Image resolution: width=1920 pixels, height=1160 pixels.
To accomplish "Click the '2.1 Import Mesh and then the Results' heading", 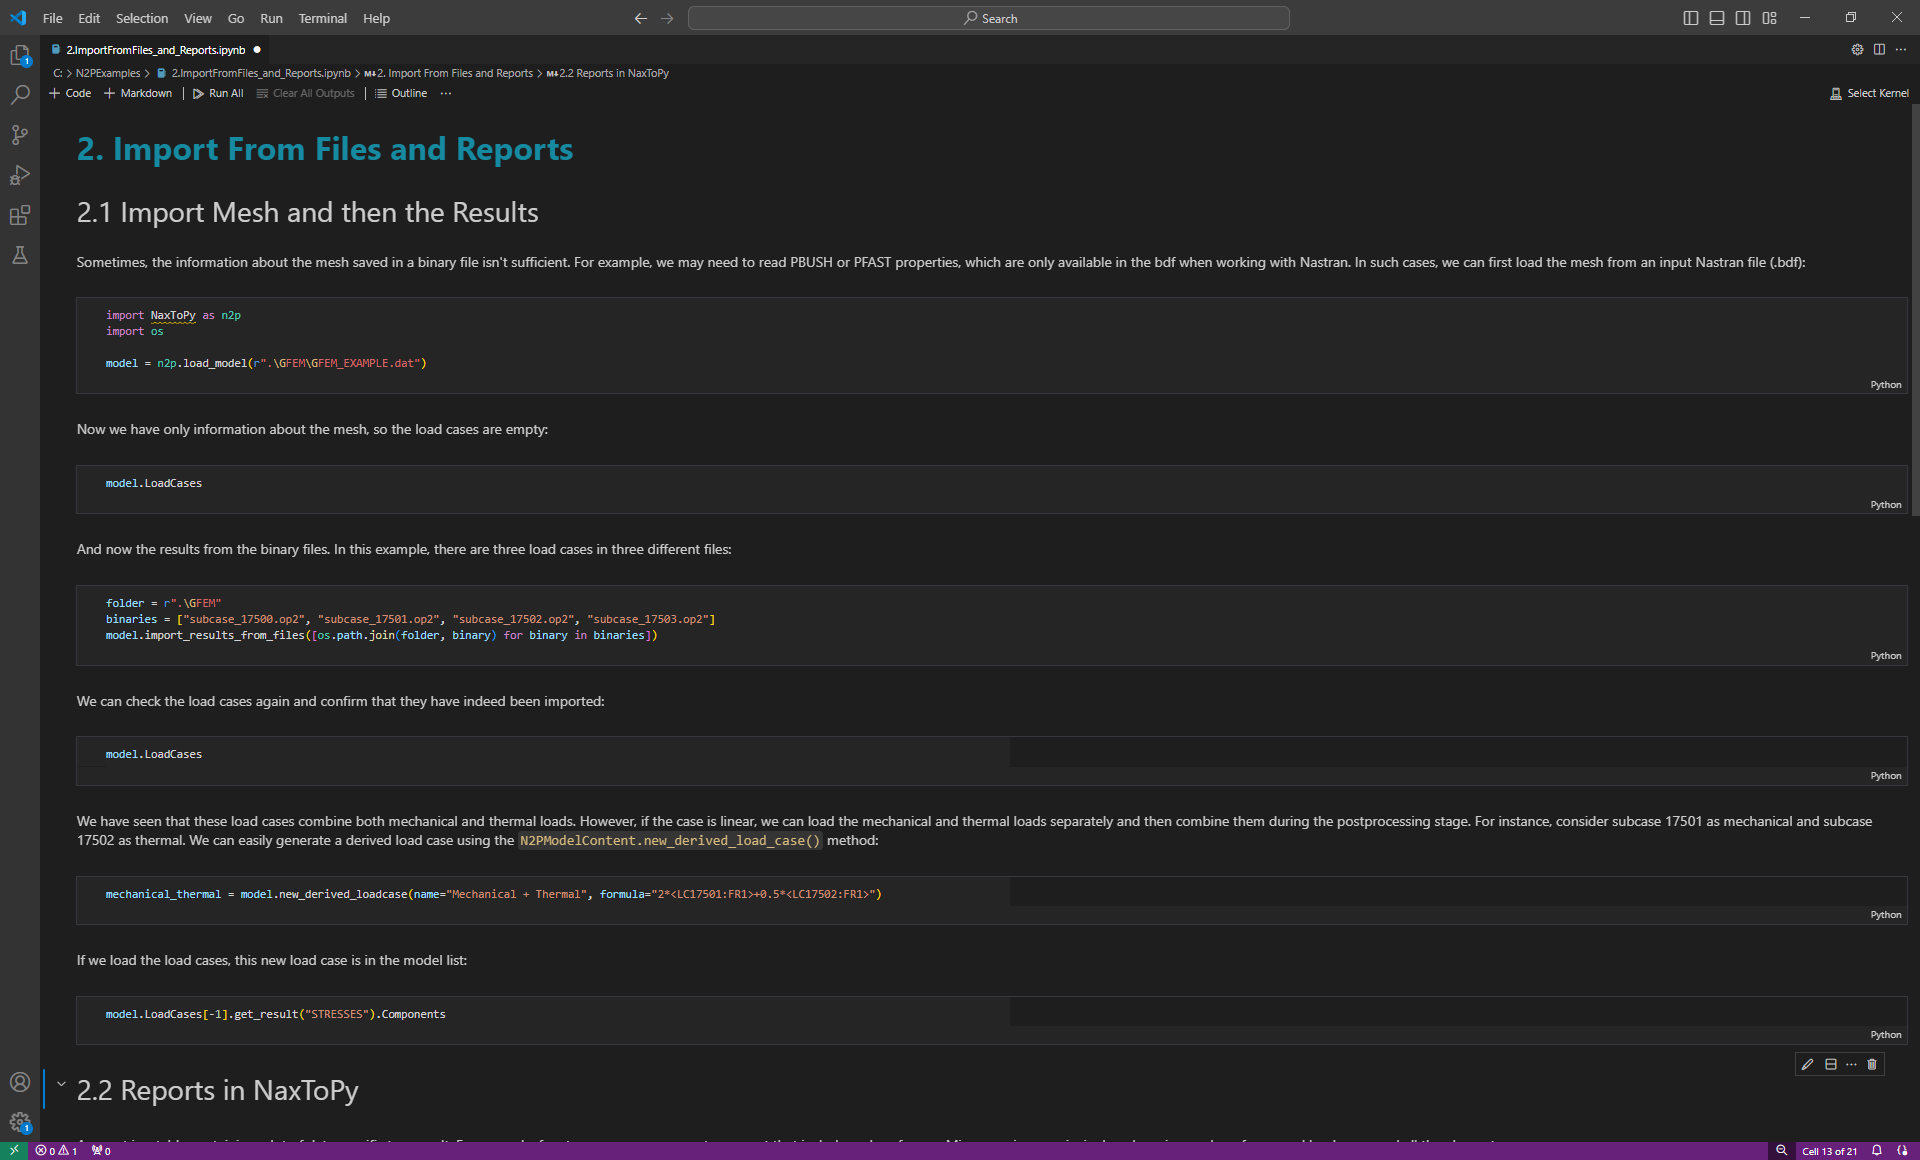I will (307, 212).
